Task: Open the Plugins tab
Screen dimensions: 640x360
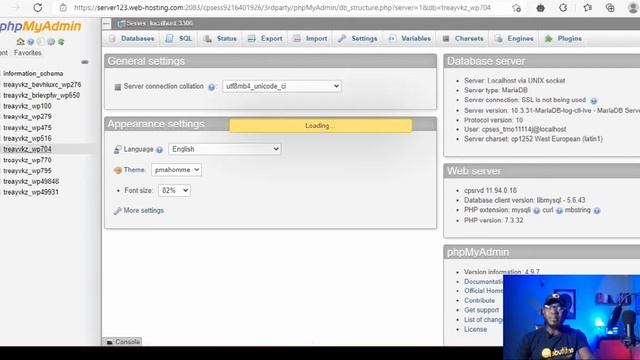Action: (564, 38)
